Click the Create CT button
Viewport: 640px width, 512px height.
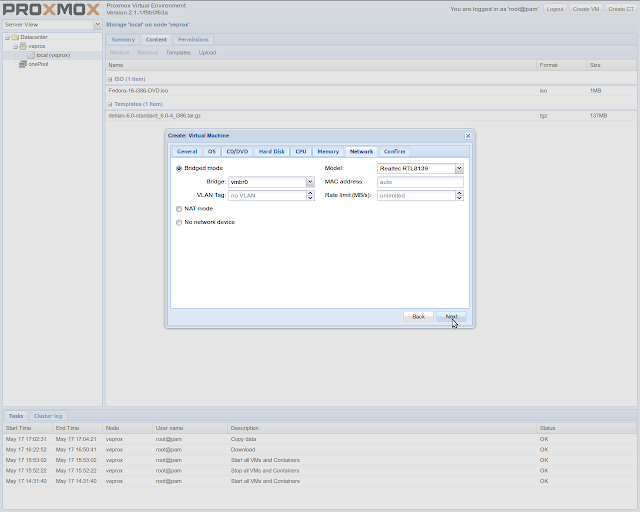click(x=621, y=9)
